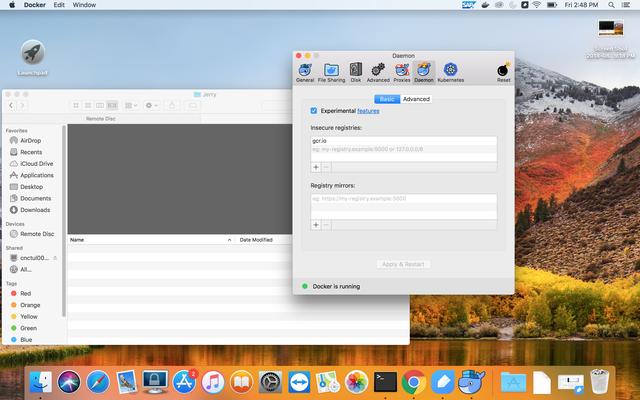Viewport: 640px width, 400px height.
Task: Open the experimental features link
Action: (x=368, y=111)
